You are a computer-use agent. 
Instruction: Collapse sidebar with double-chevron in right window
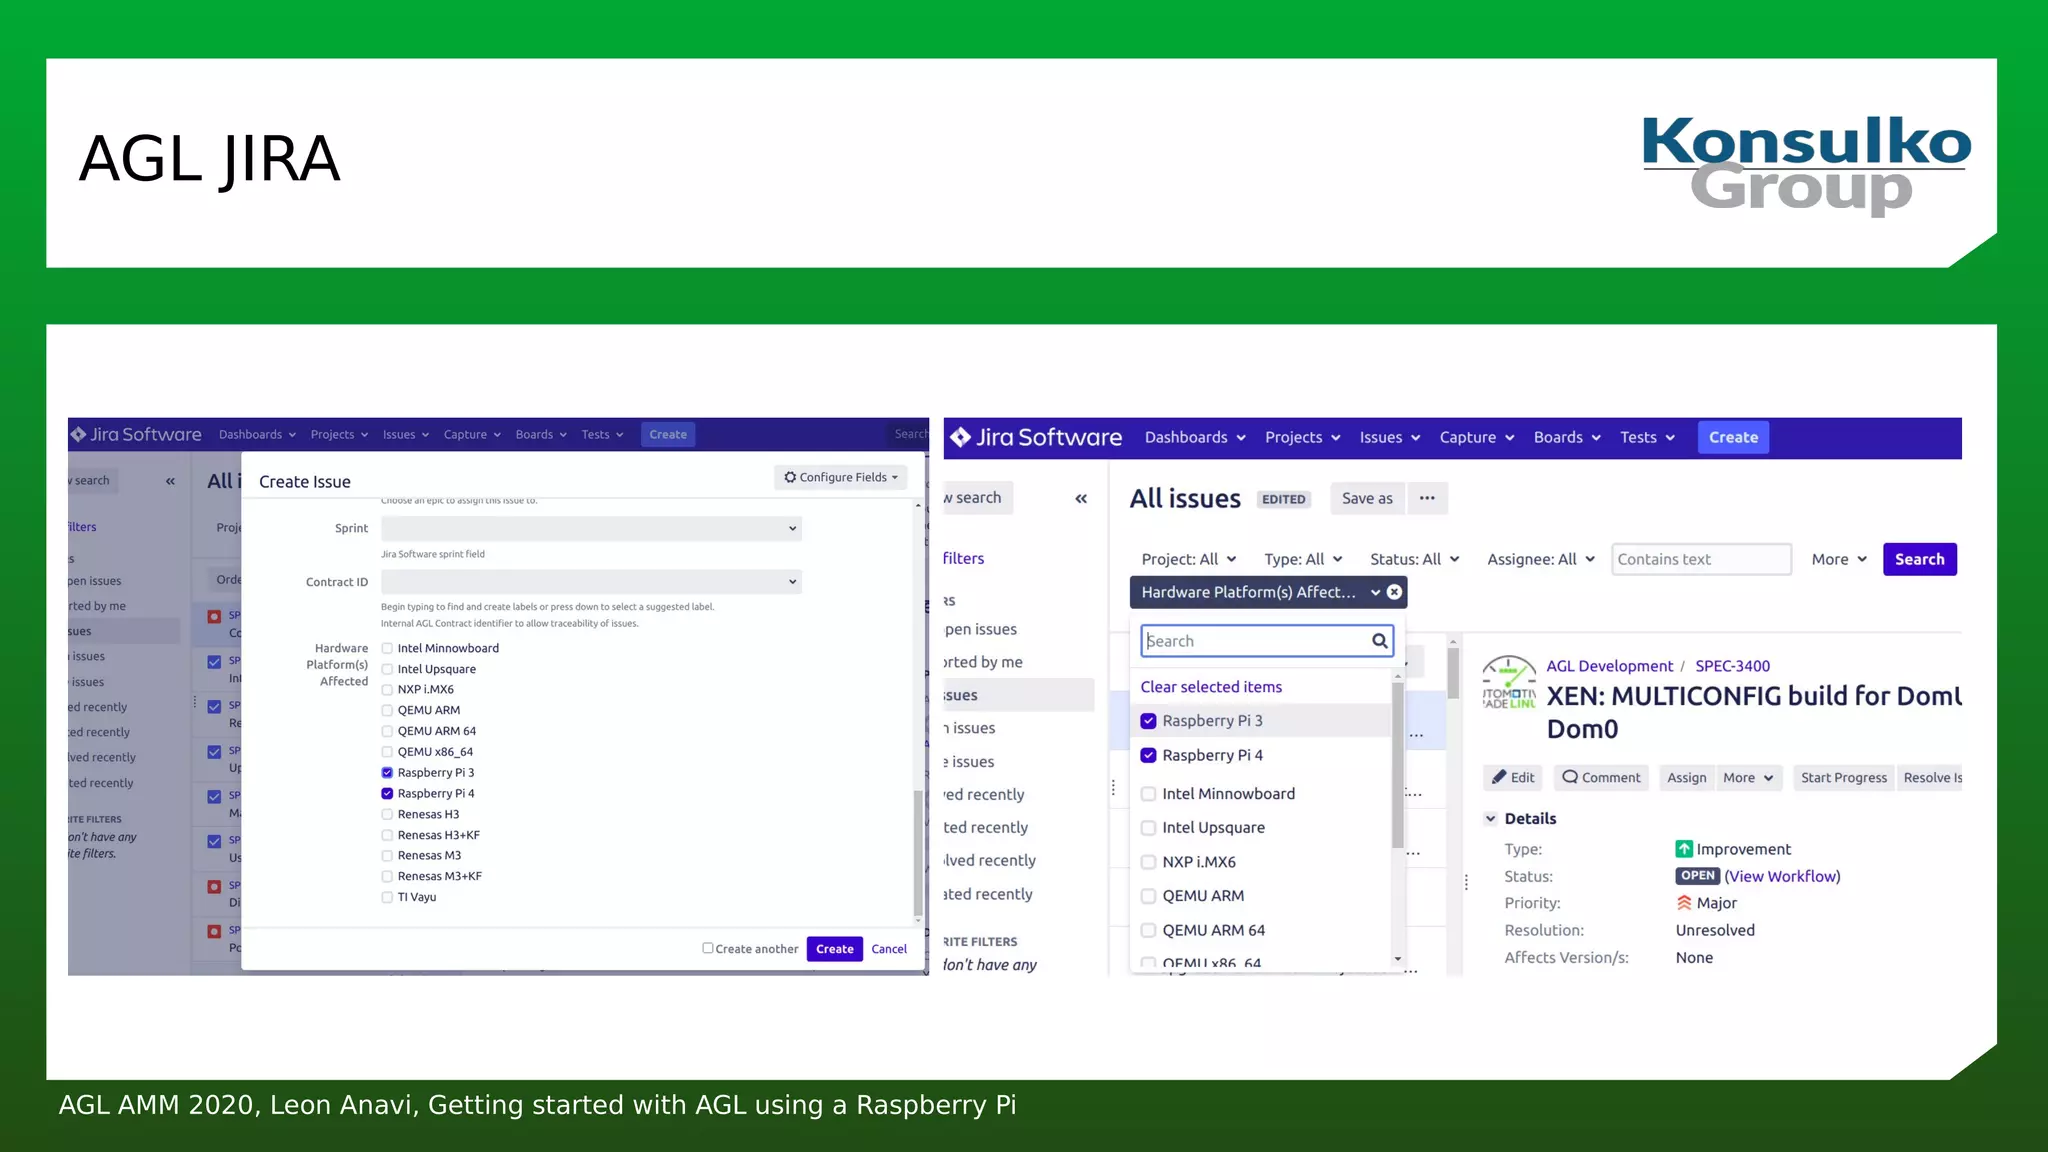1081,498
